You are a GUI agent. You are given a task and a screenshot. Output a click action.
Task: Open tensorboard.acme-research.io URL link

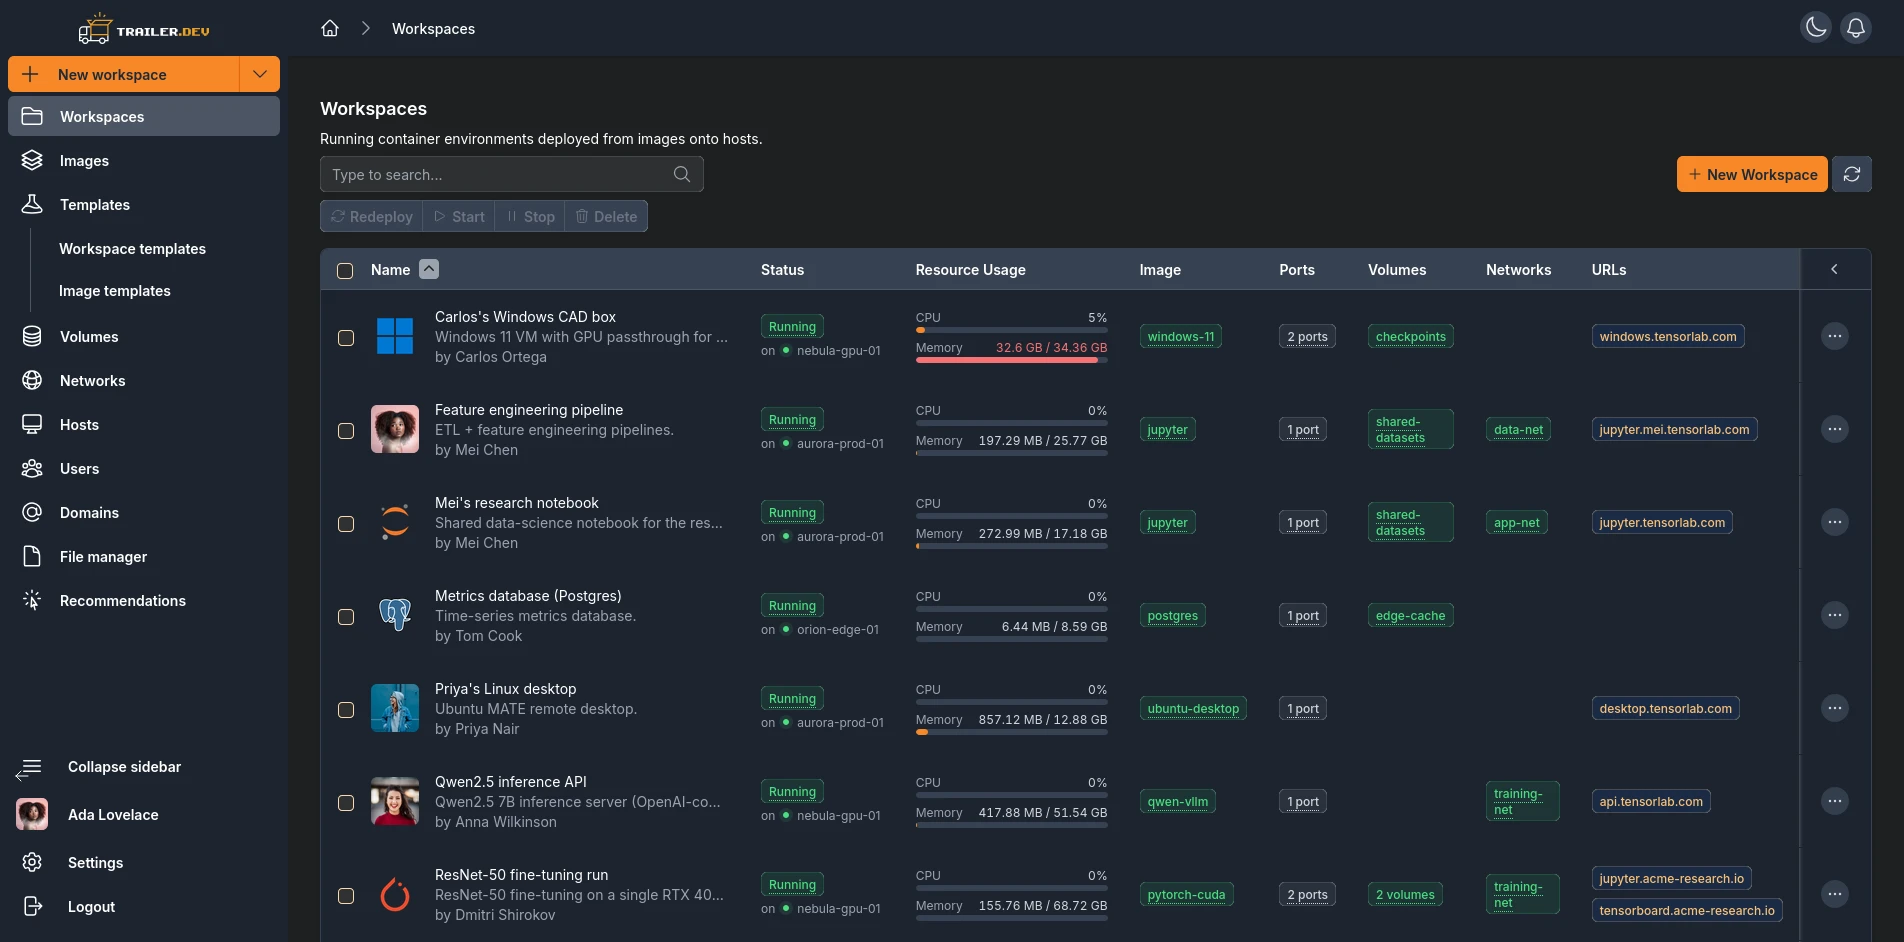tap(1687, 910)
